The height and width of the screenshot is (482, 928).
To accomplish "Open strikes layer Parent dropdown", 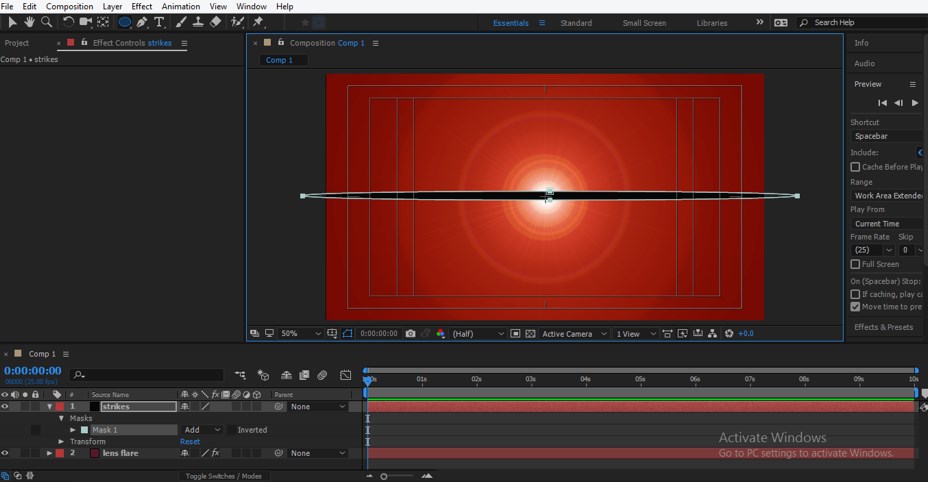I will tap(317, 407).
